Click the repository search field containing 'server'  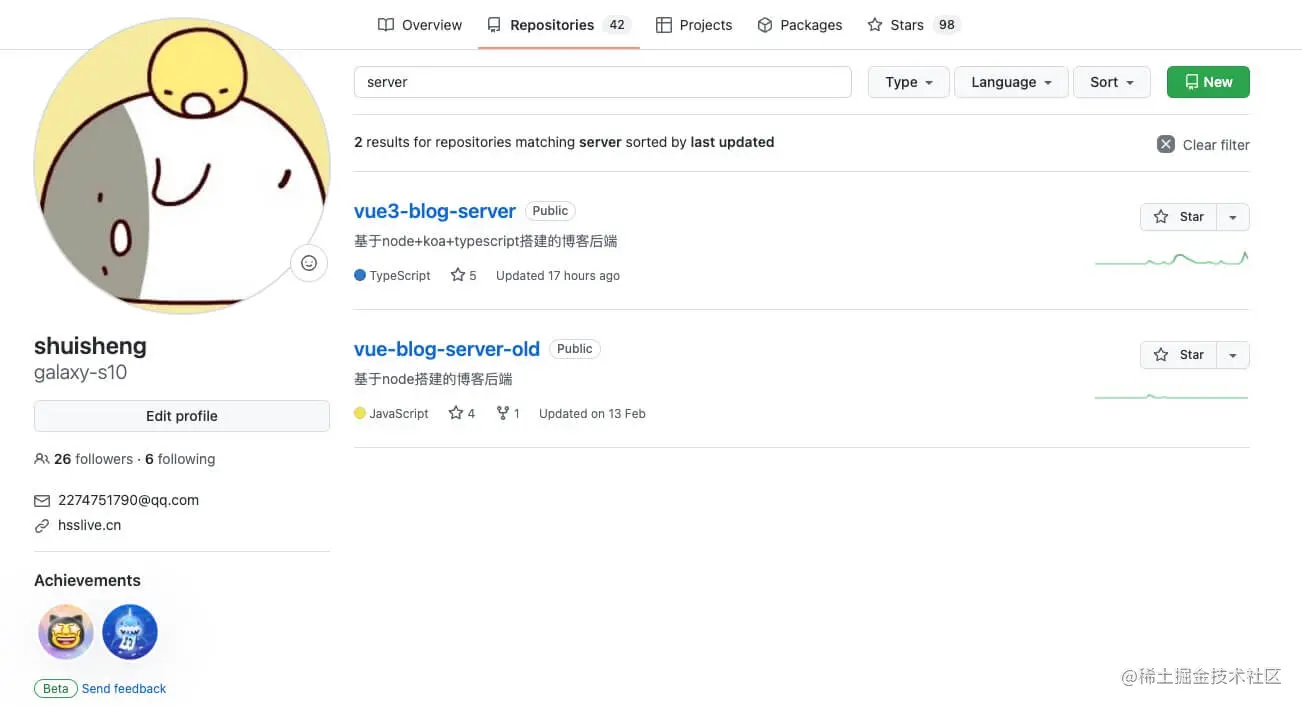coord(602,82)
